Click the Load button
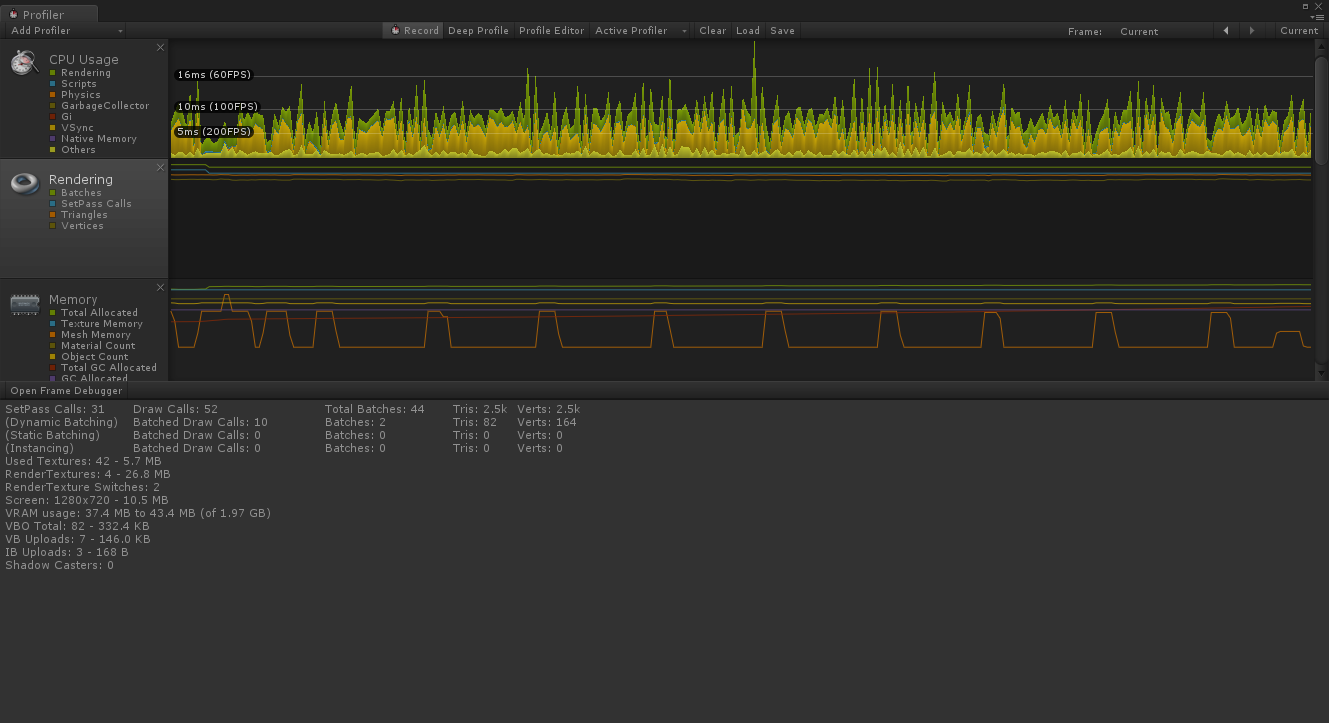This screenshot has height=723, width=1329. (748, 31)
